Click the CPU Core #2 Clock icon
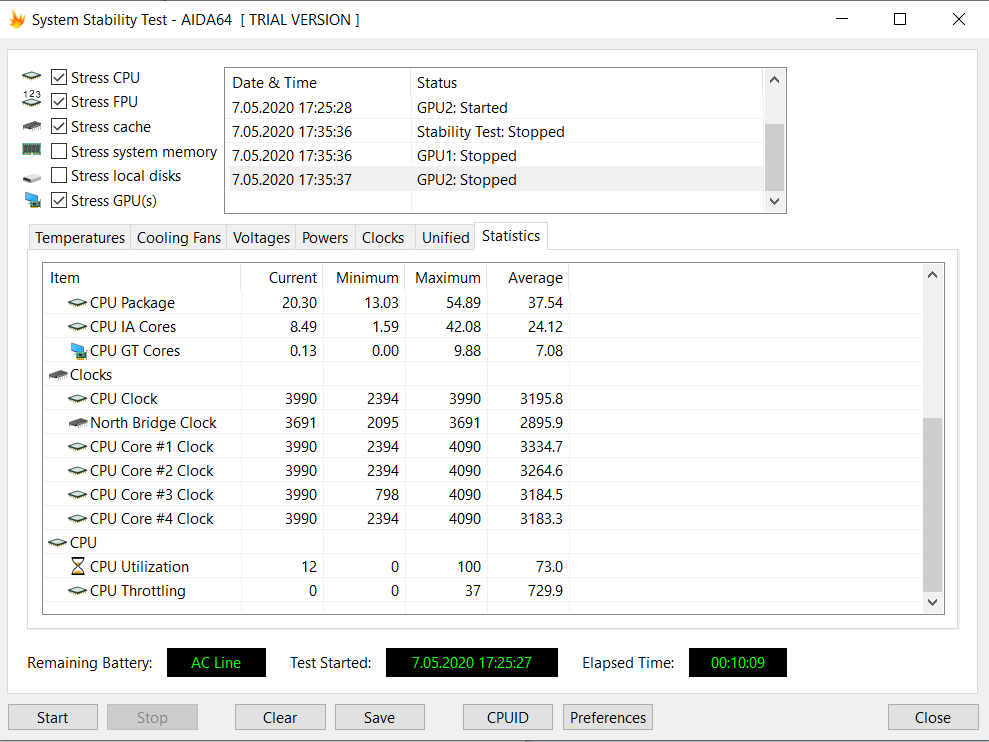The image size is (989, 742). point(77,471)
